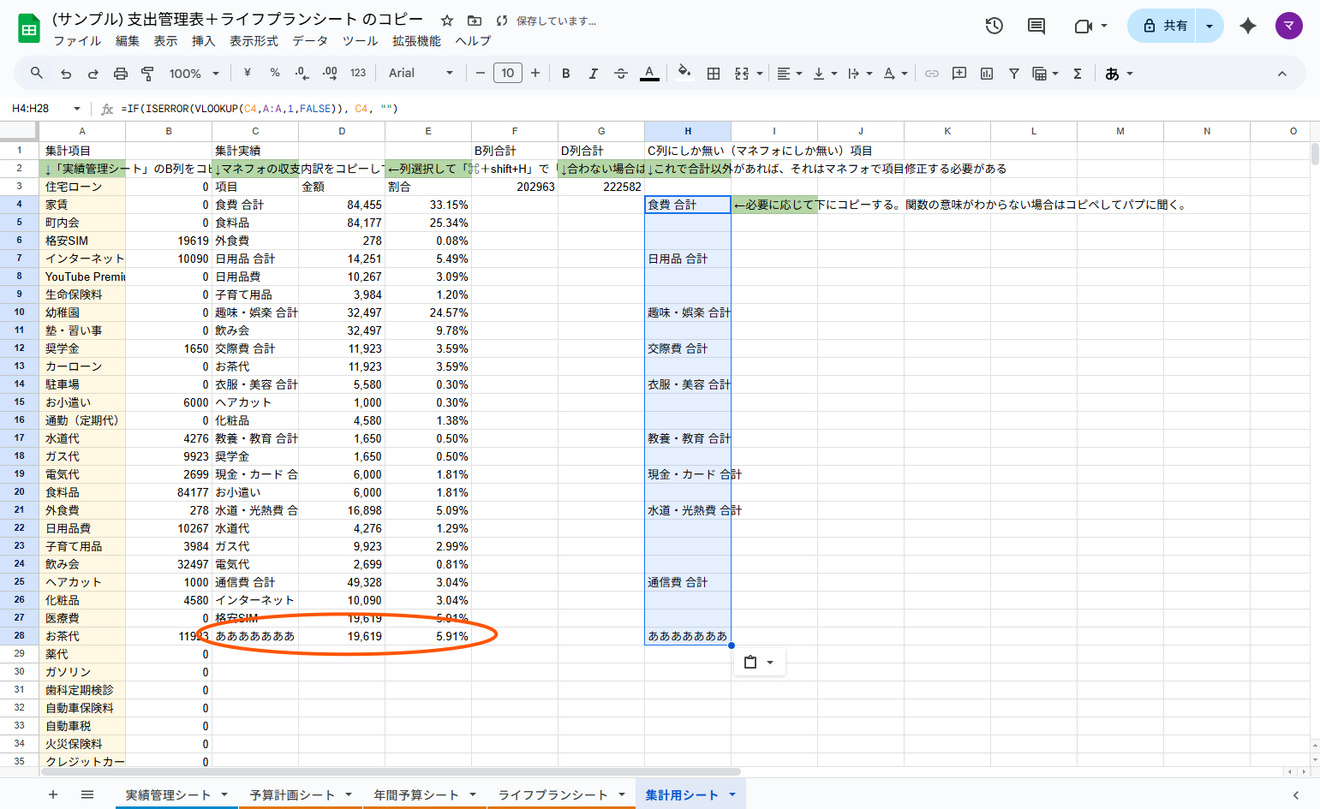Show all sheets list
Image resolution: width=1320 pixels, height=809 pixels.
point(87,794)
